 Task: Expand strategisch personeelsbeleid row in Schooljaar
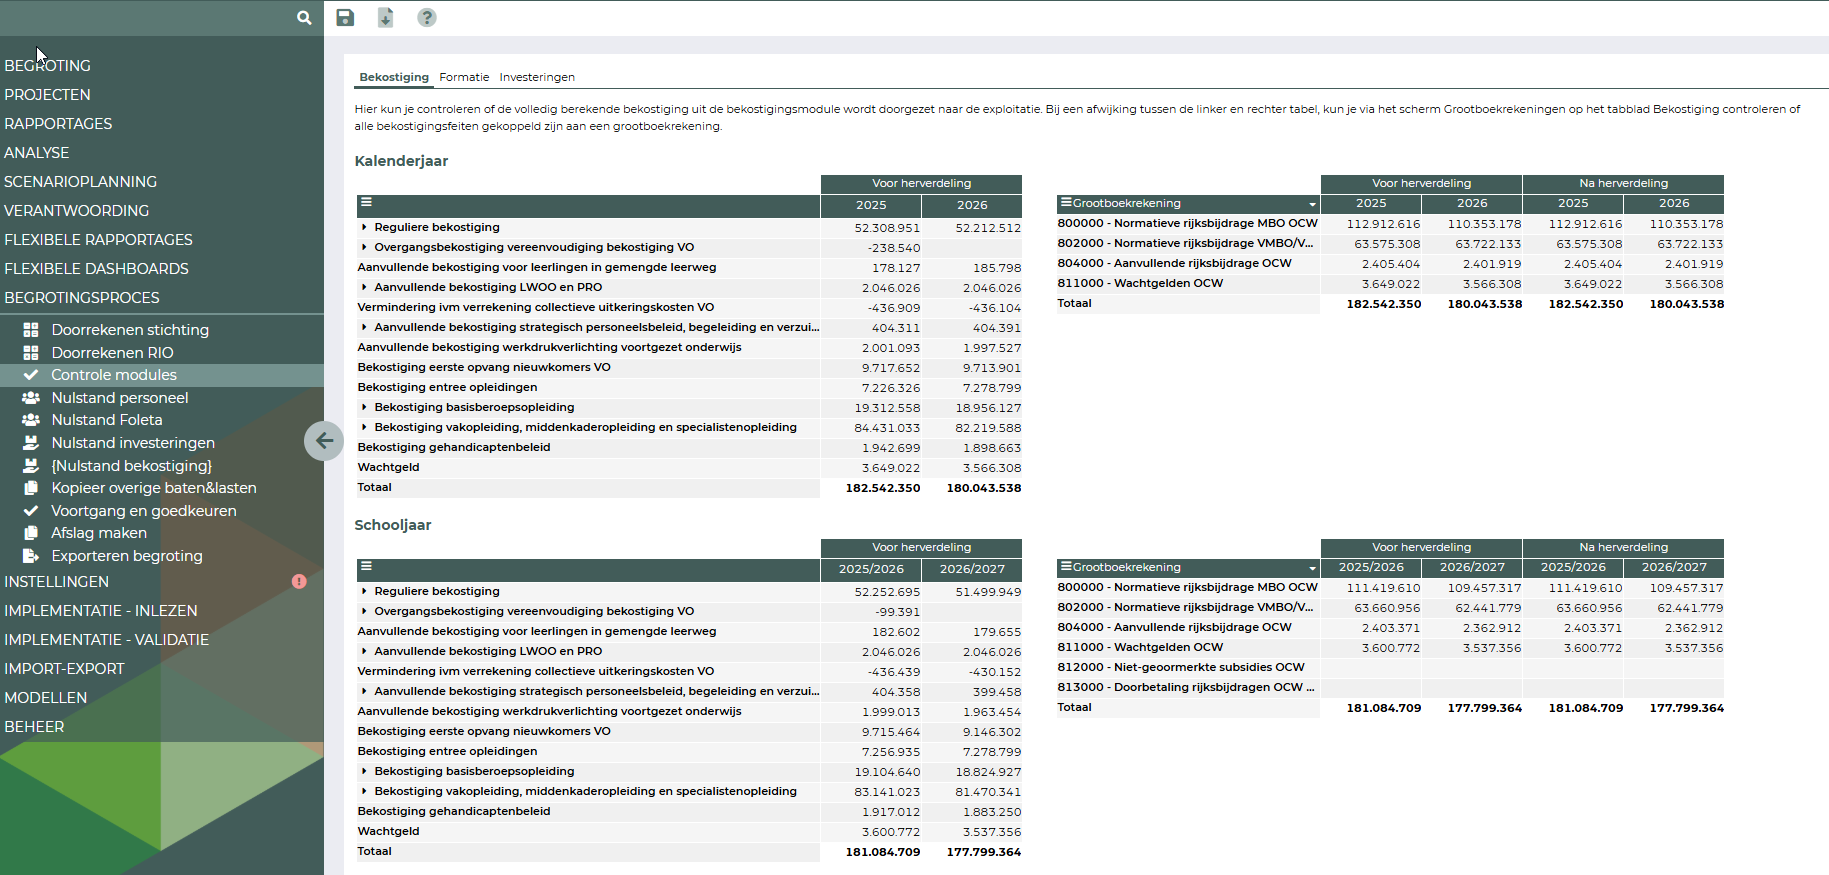[x=364, y=692]
